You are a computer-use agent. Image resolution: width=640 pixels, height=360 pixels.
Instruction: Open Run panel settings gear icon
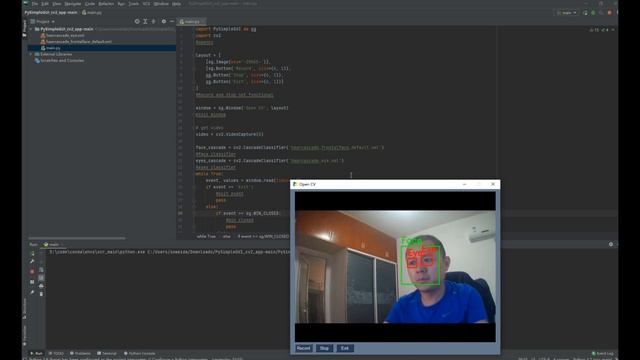coord(611,244)
